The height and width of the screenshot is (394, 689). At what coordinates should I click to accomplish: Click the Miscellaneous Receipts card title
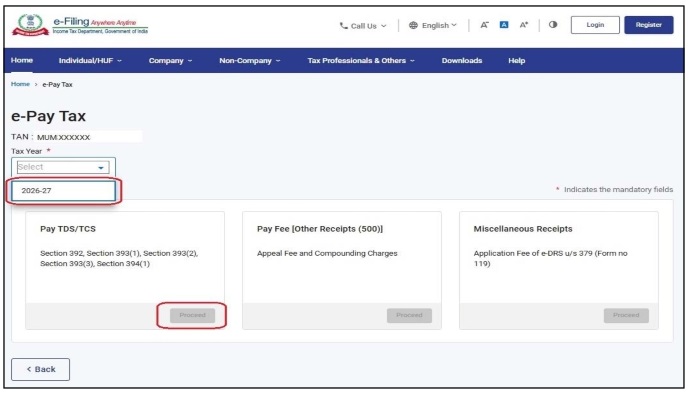(523, 229)
